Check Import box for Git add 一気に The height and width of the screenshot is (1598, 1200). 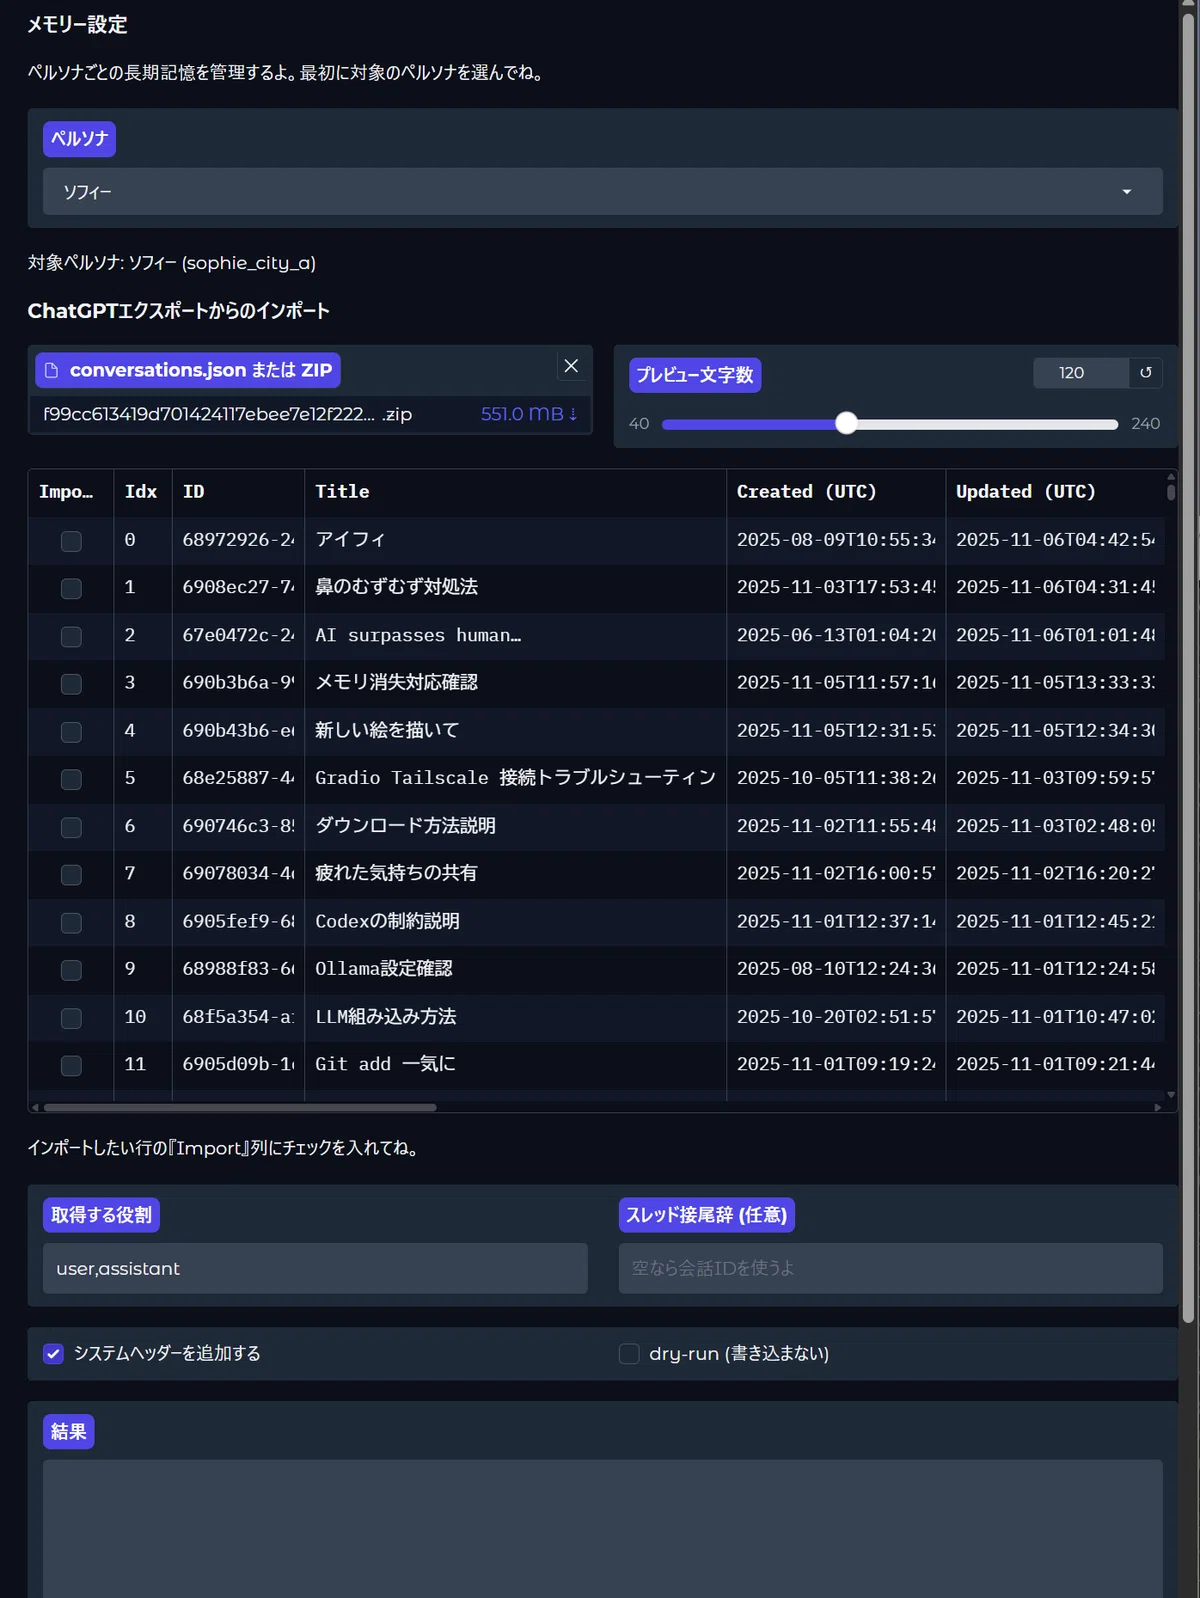pyautogui.click(x=71, y=1065)
